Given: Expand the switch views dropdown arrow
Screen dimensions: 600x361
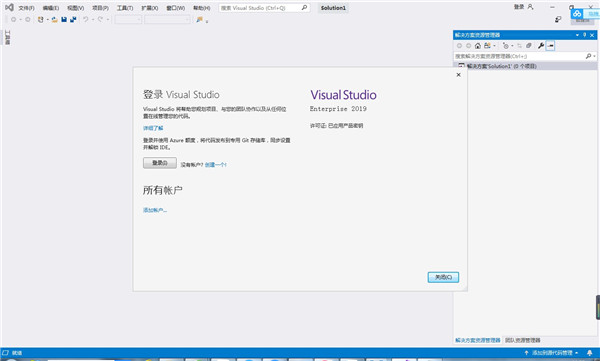Looking at the screenshot, I should tap(494, 46).
